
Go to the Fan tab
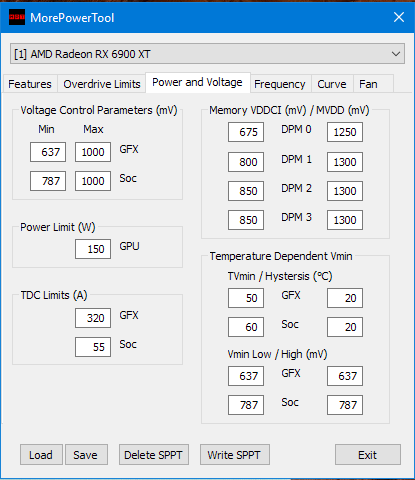[368, 84]
